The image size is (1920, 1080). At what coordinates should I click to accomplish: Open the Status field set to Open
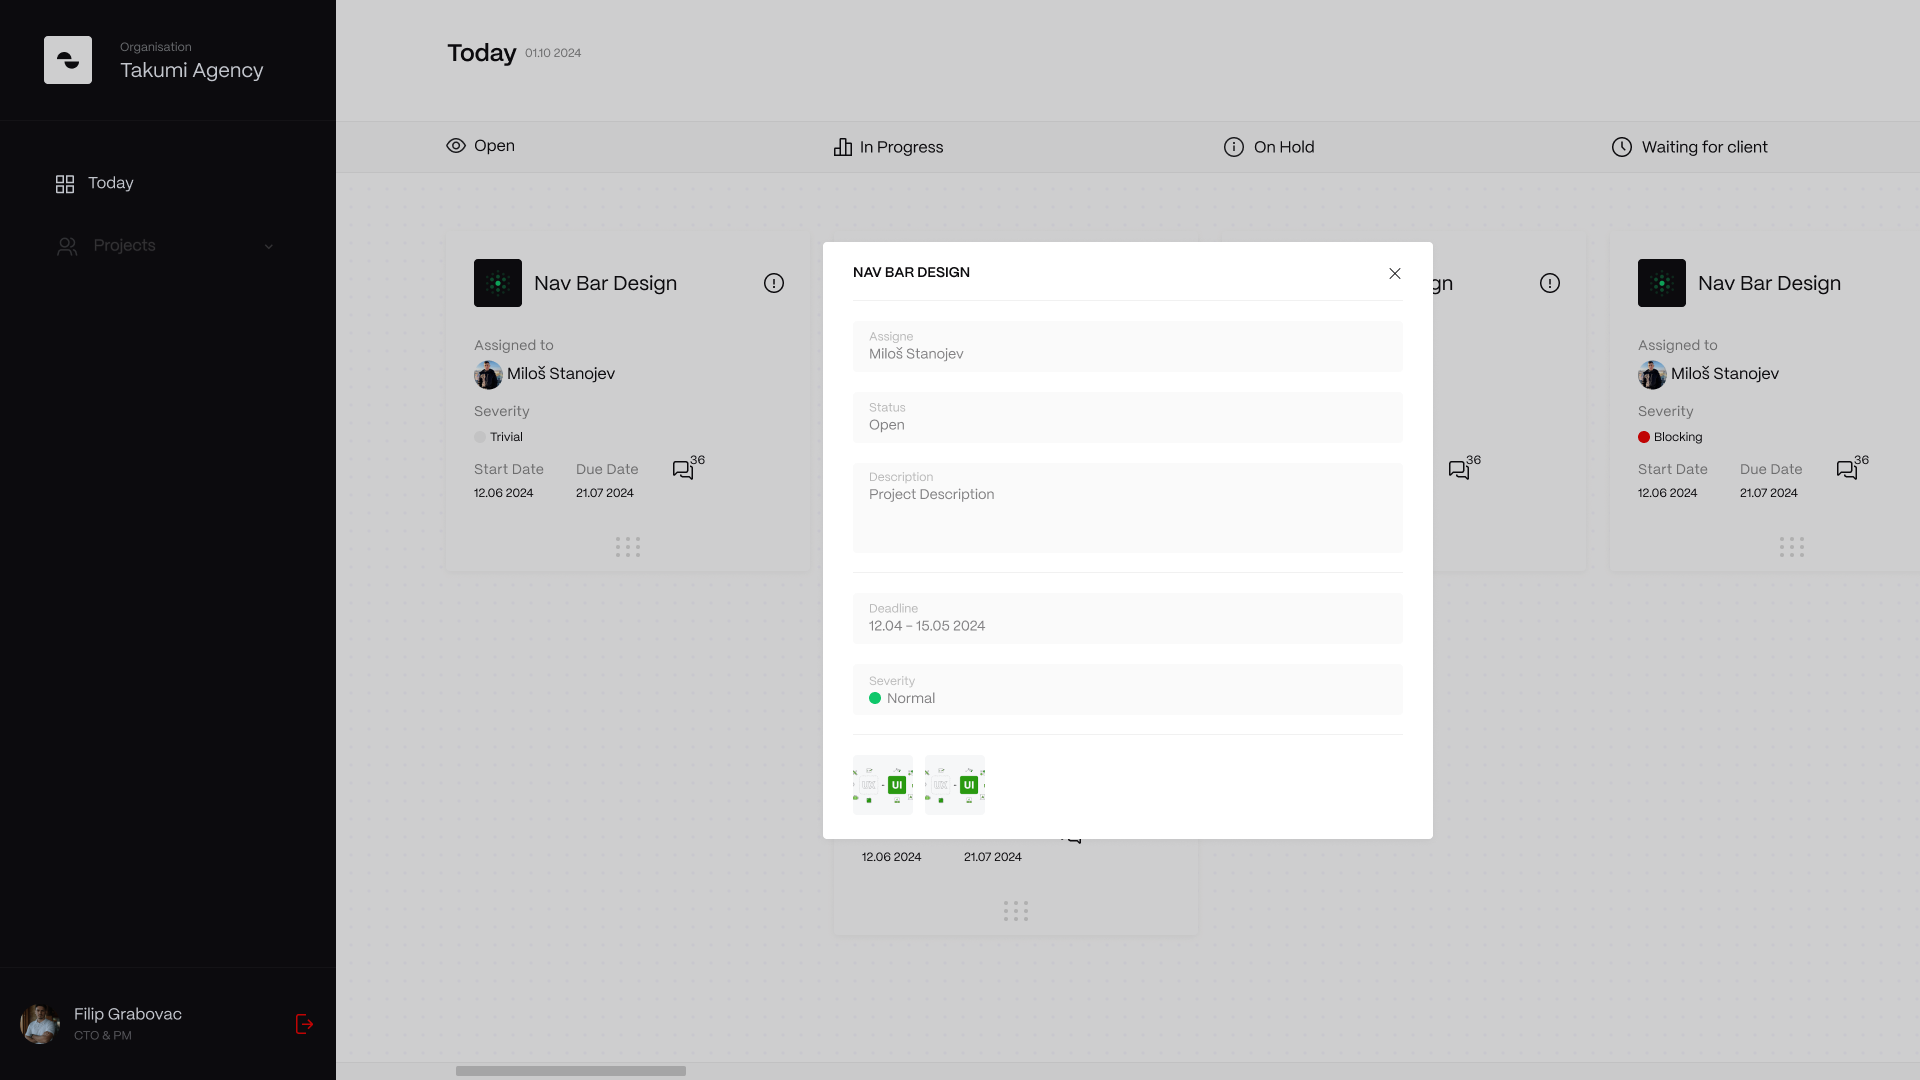click(x=1128, y=417)
